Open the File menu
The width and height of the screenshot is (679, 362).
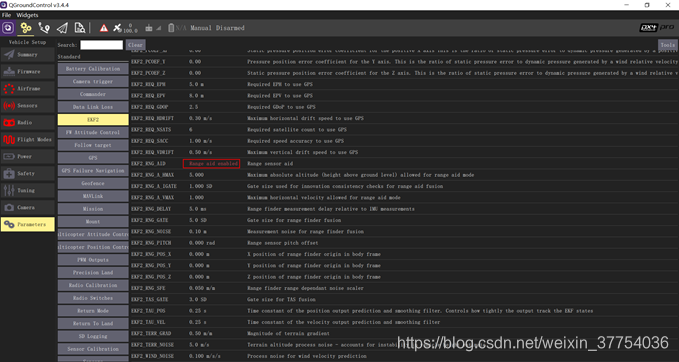(6, 15)
